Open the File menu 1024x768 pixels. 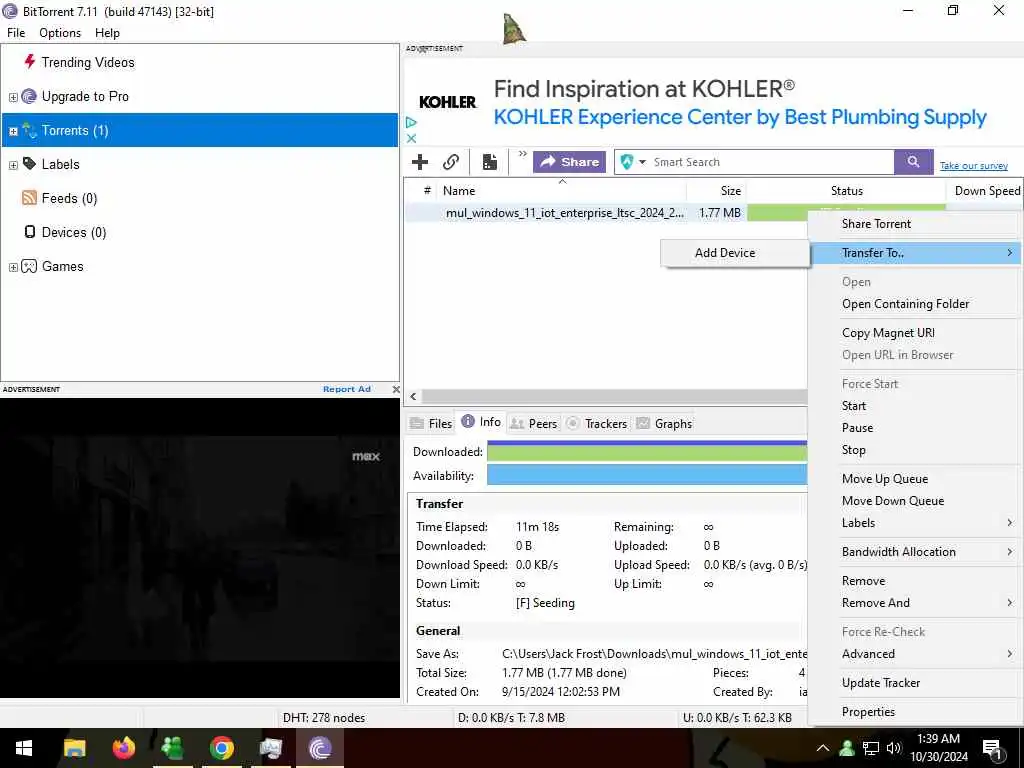click(16, 33)
